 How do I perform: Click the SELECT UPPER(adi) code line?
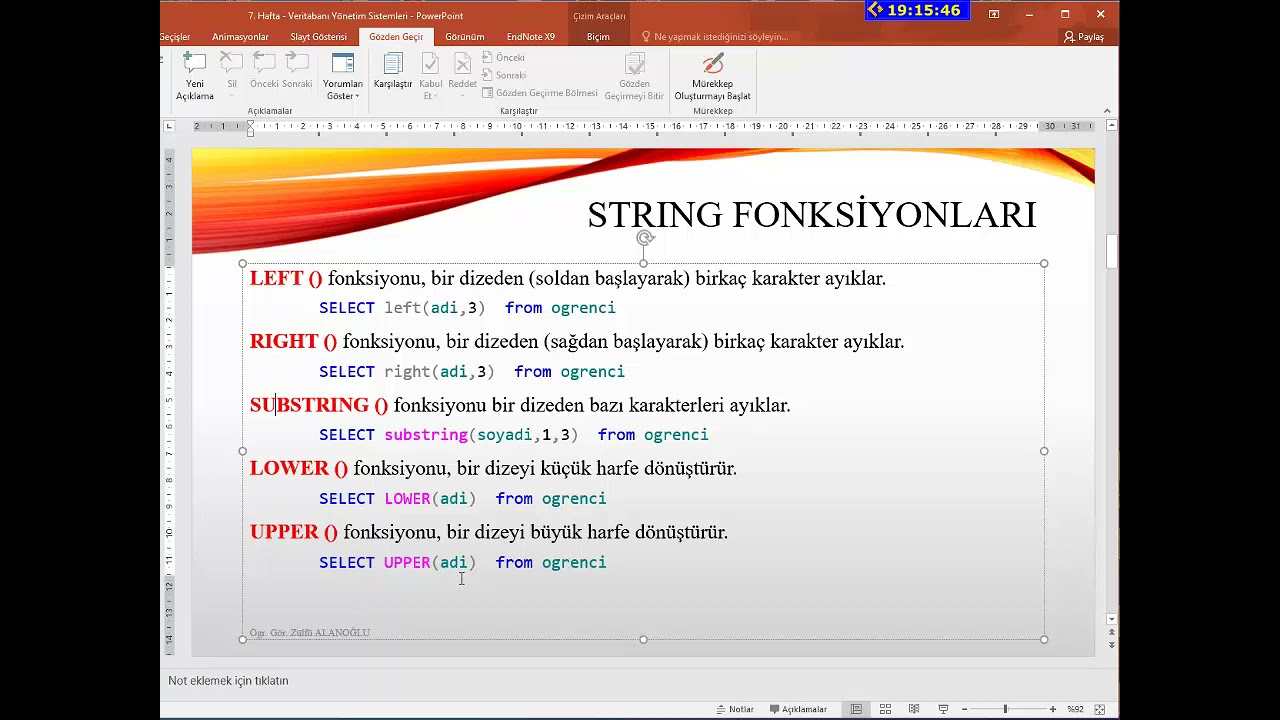pos(463,563)
